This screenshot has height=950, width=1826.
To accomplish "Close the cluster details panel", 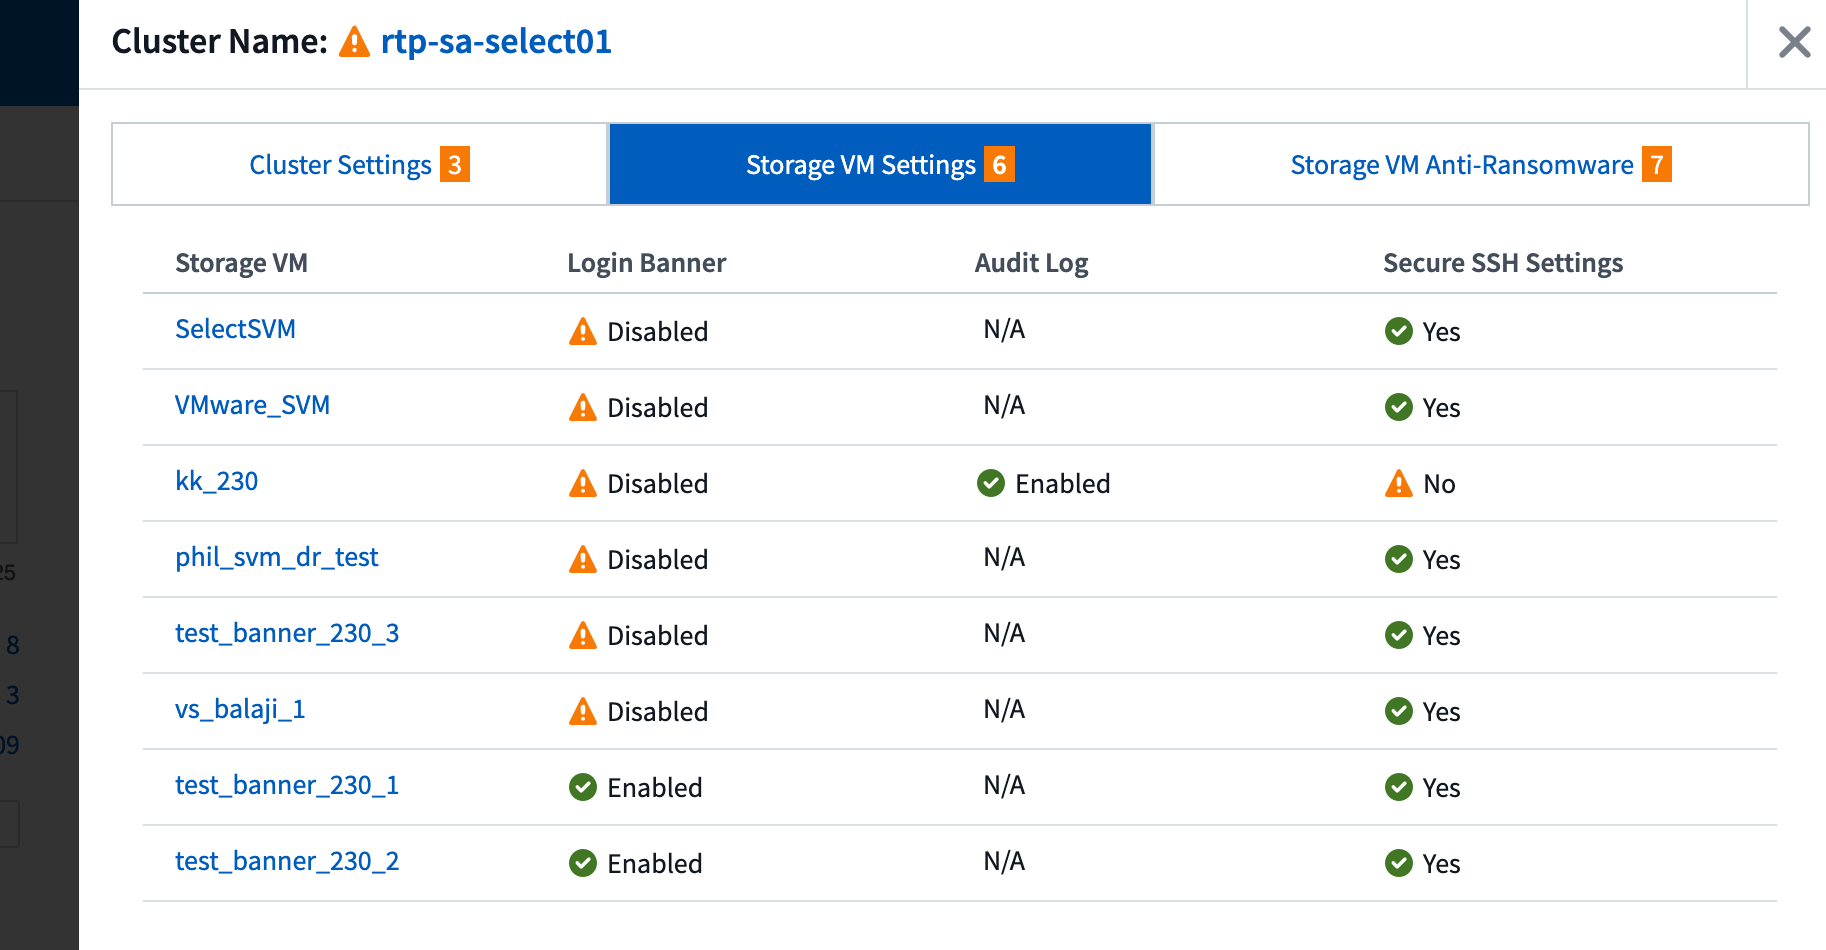I will pyautogui.click(x=1794, y=42).
